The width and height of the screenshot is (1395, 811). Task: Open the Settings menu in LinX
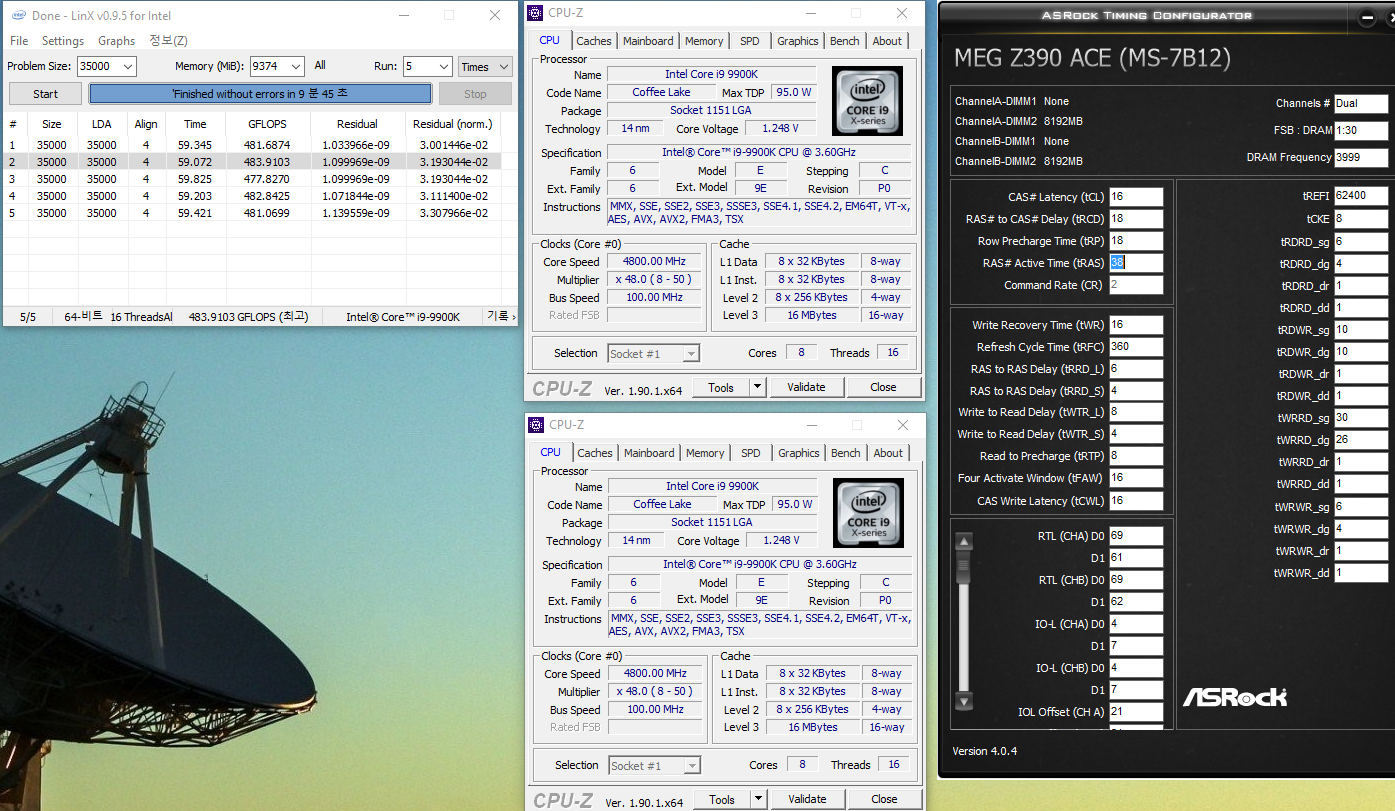coord(63,41)
